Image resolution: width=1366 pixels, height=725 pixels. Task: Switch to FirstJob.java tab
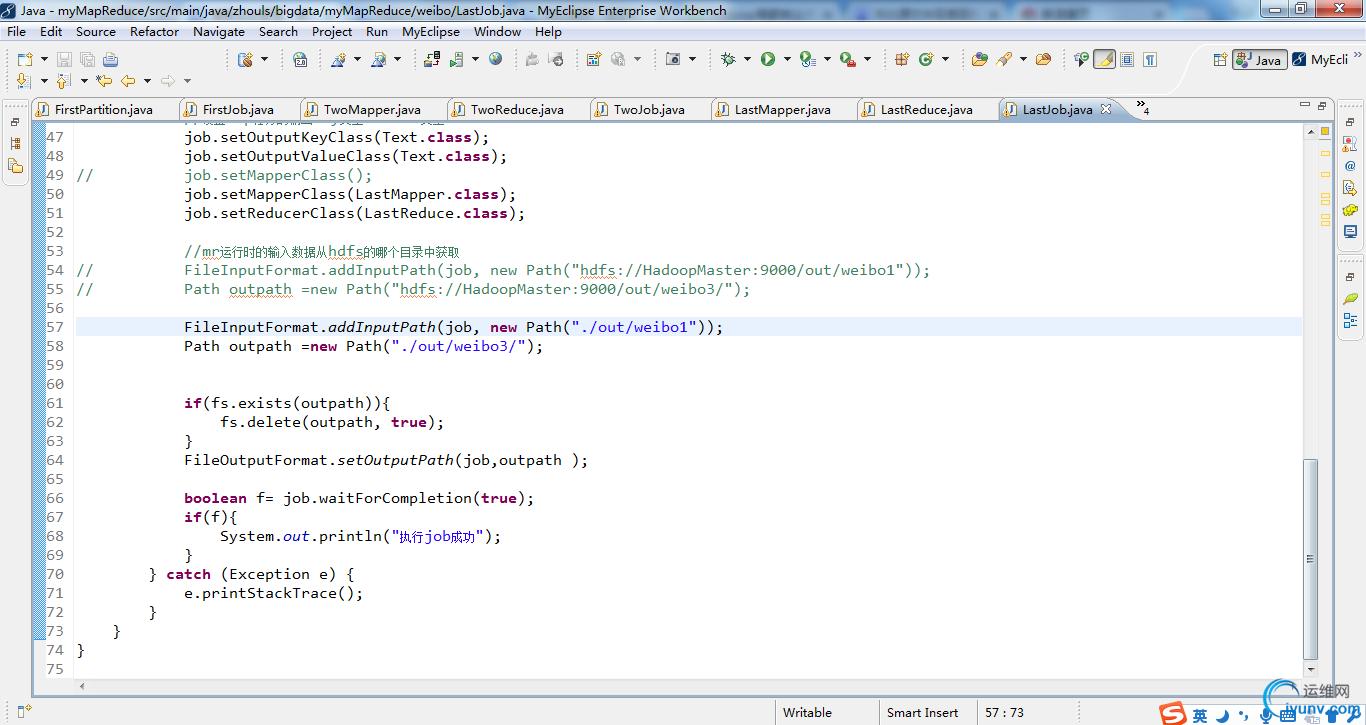point(238,110)
